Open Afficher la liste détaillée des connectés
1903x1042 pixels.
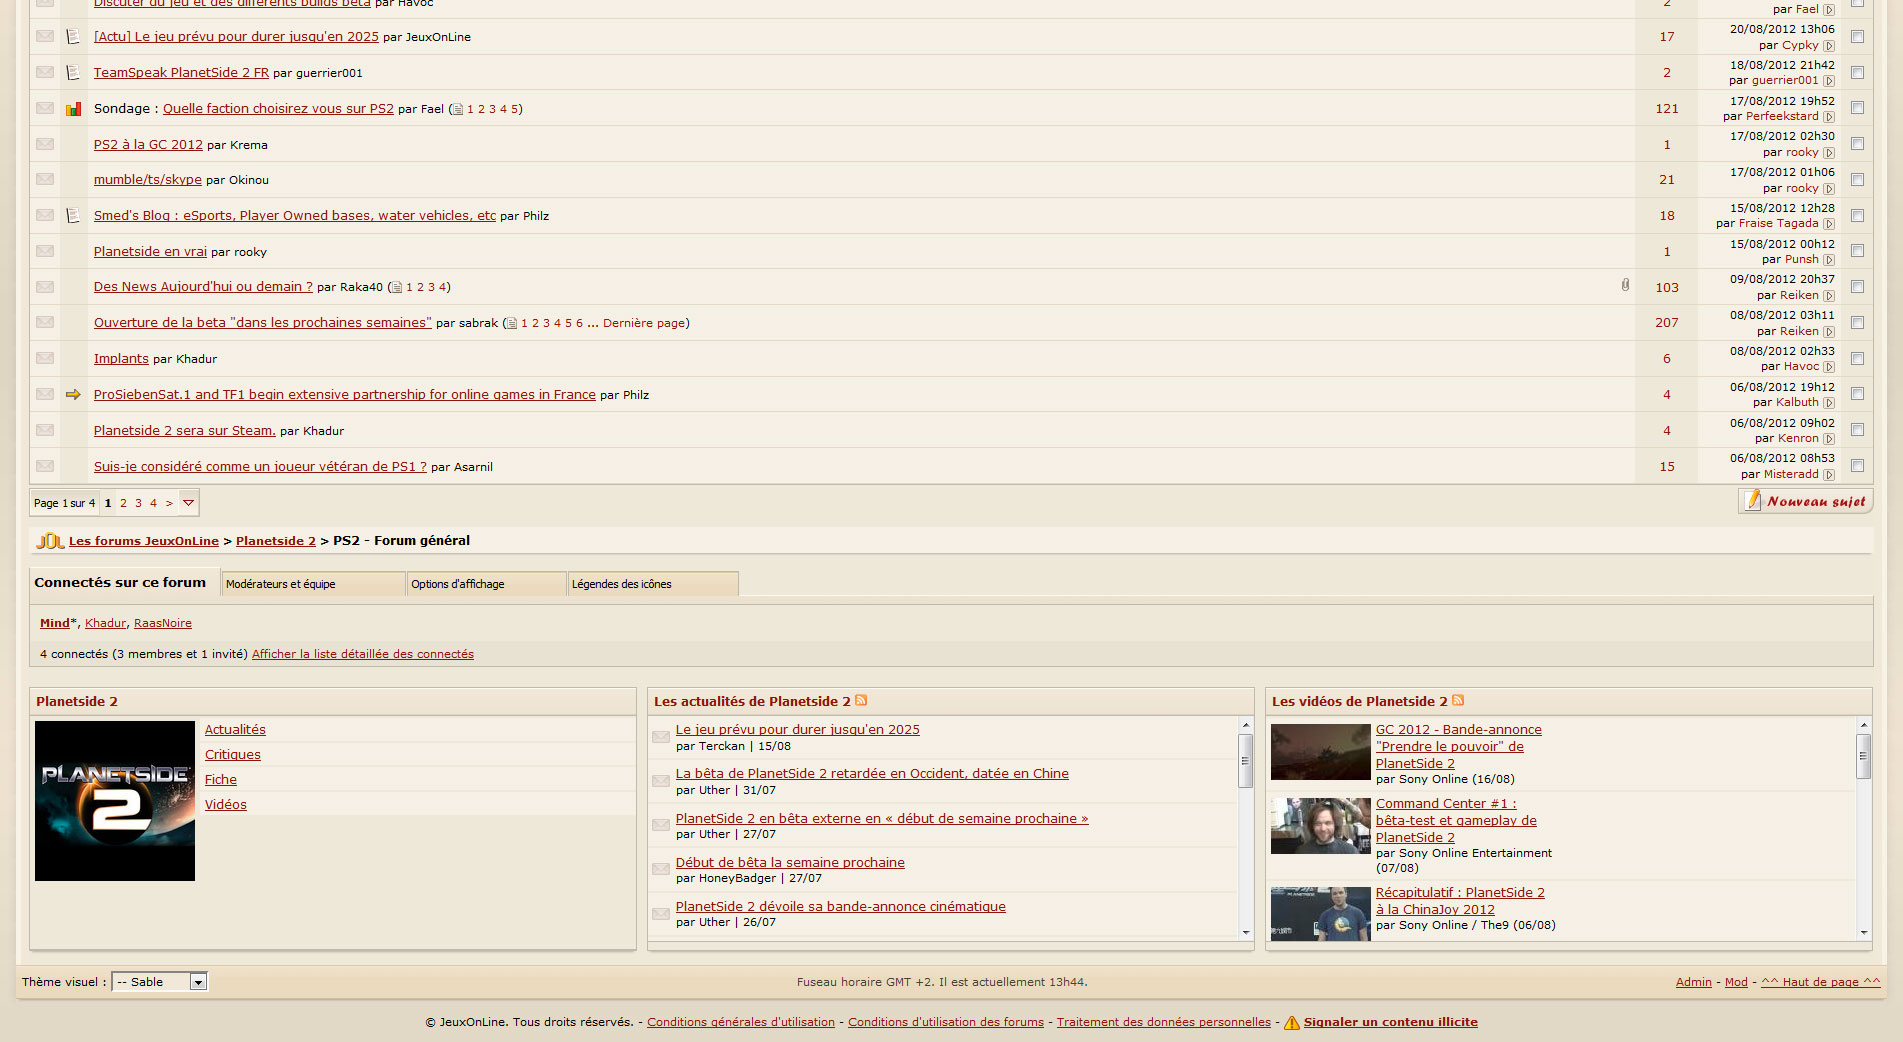tap(363, 654)
